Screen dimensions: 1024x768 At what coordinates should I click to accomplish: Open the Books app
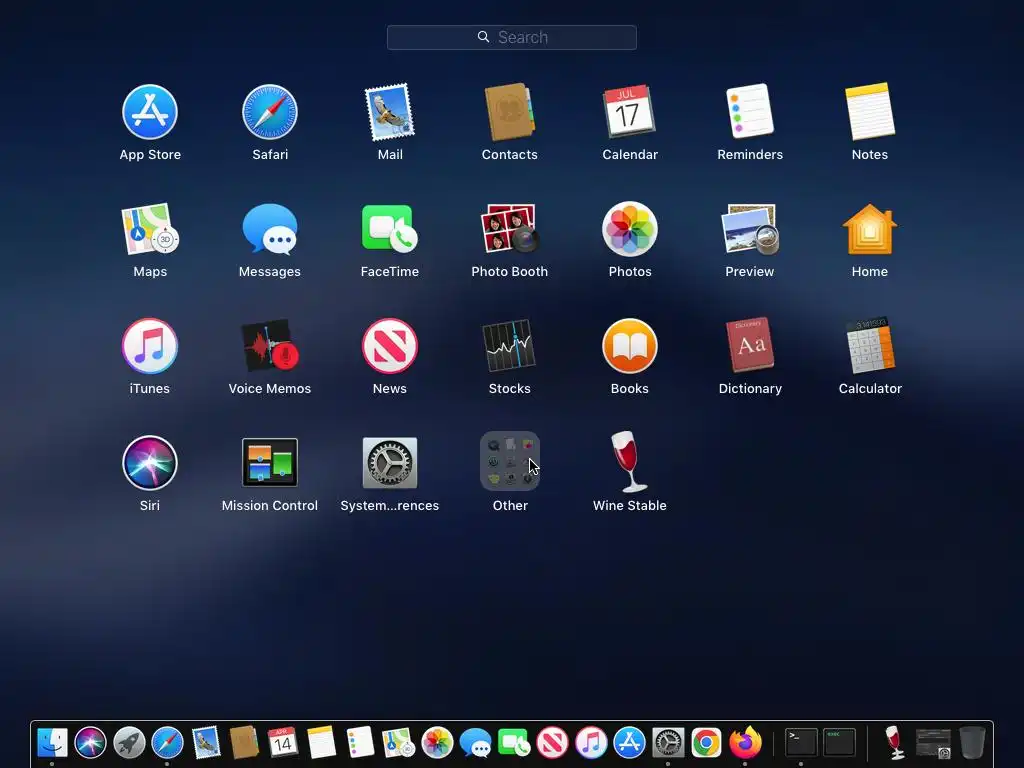tap(630, 345)
